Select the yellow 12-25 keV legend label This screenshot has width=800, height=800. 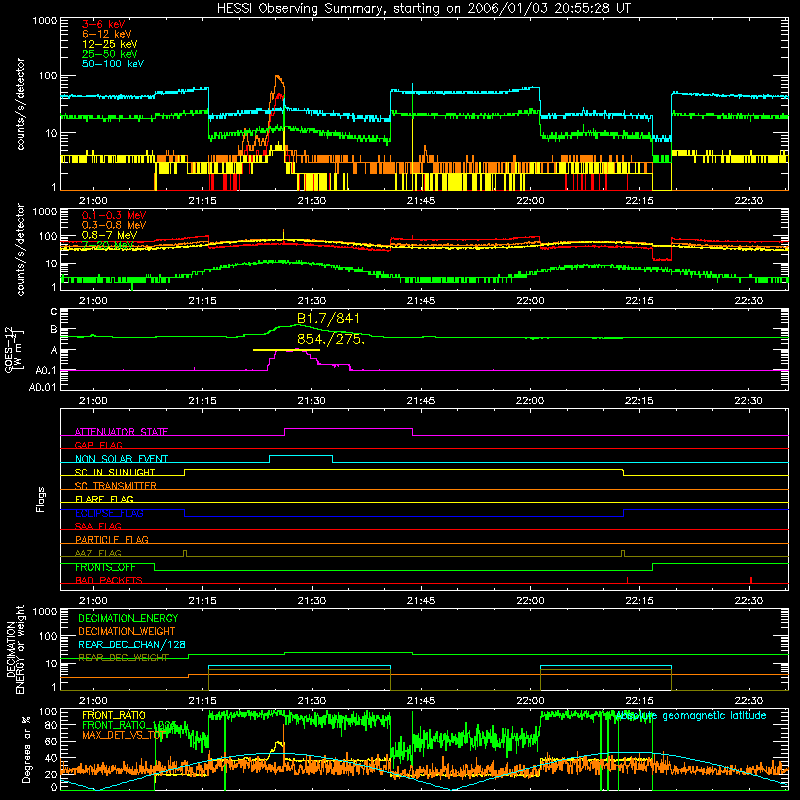click(x=110, y=44)
